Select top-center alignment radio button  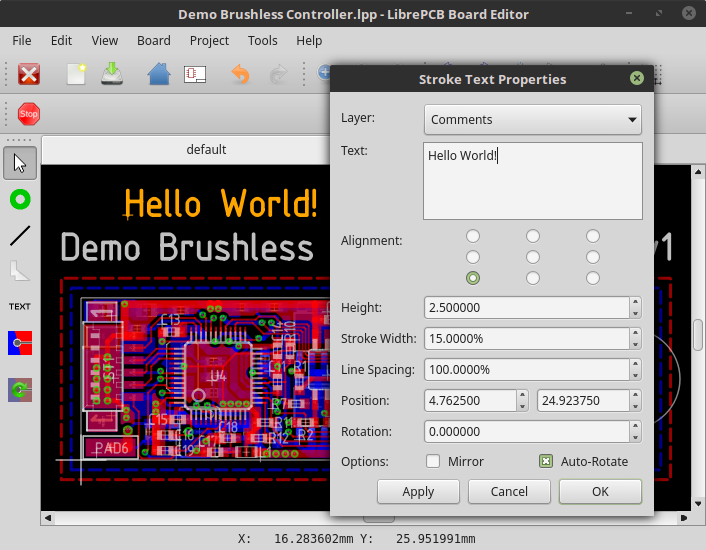tap(533, 236)
